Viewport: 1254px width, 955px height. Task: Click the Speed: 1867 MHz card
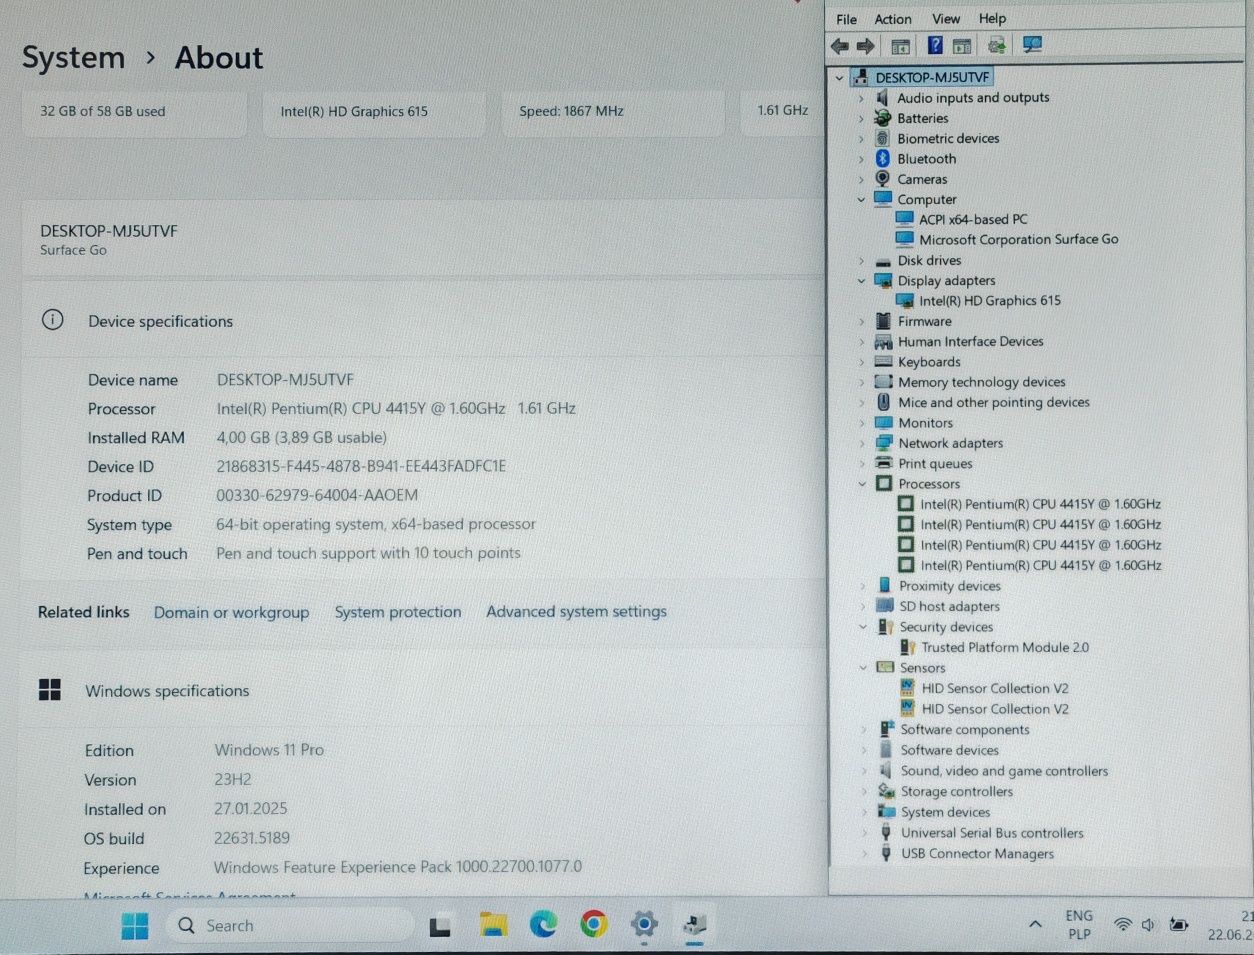coord(613,112)
